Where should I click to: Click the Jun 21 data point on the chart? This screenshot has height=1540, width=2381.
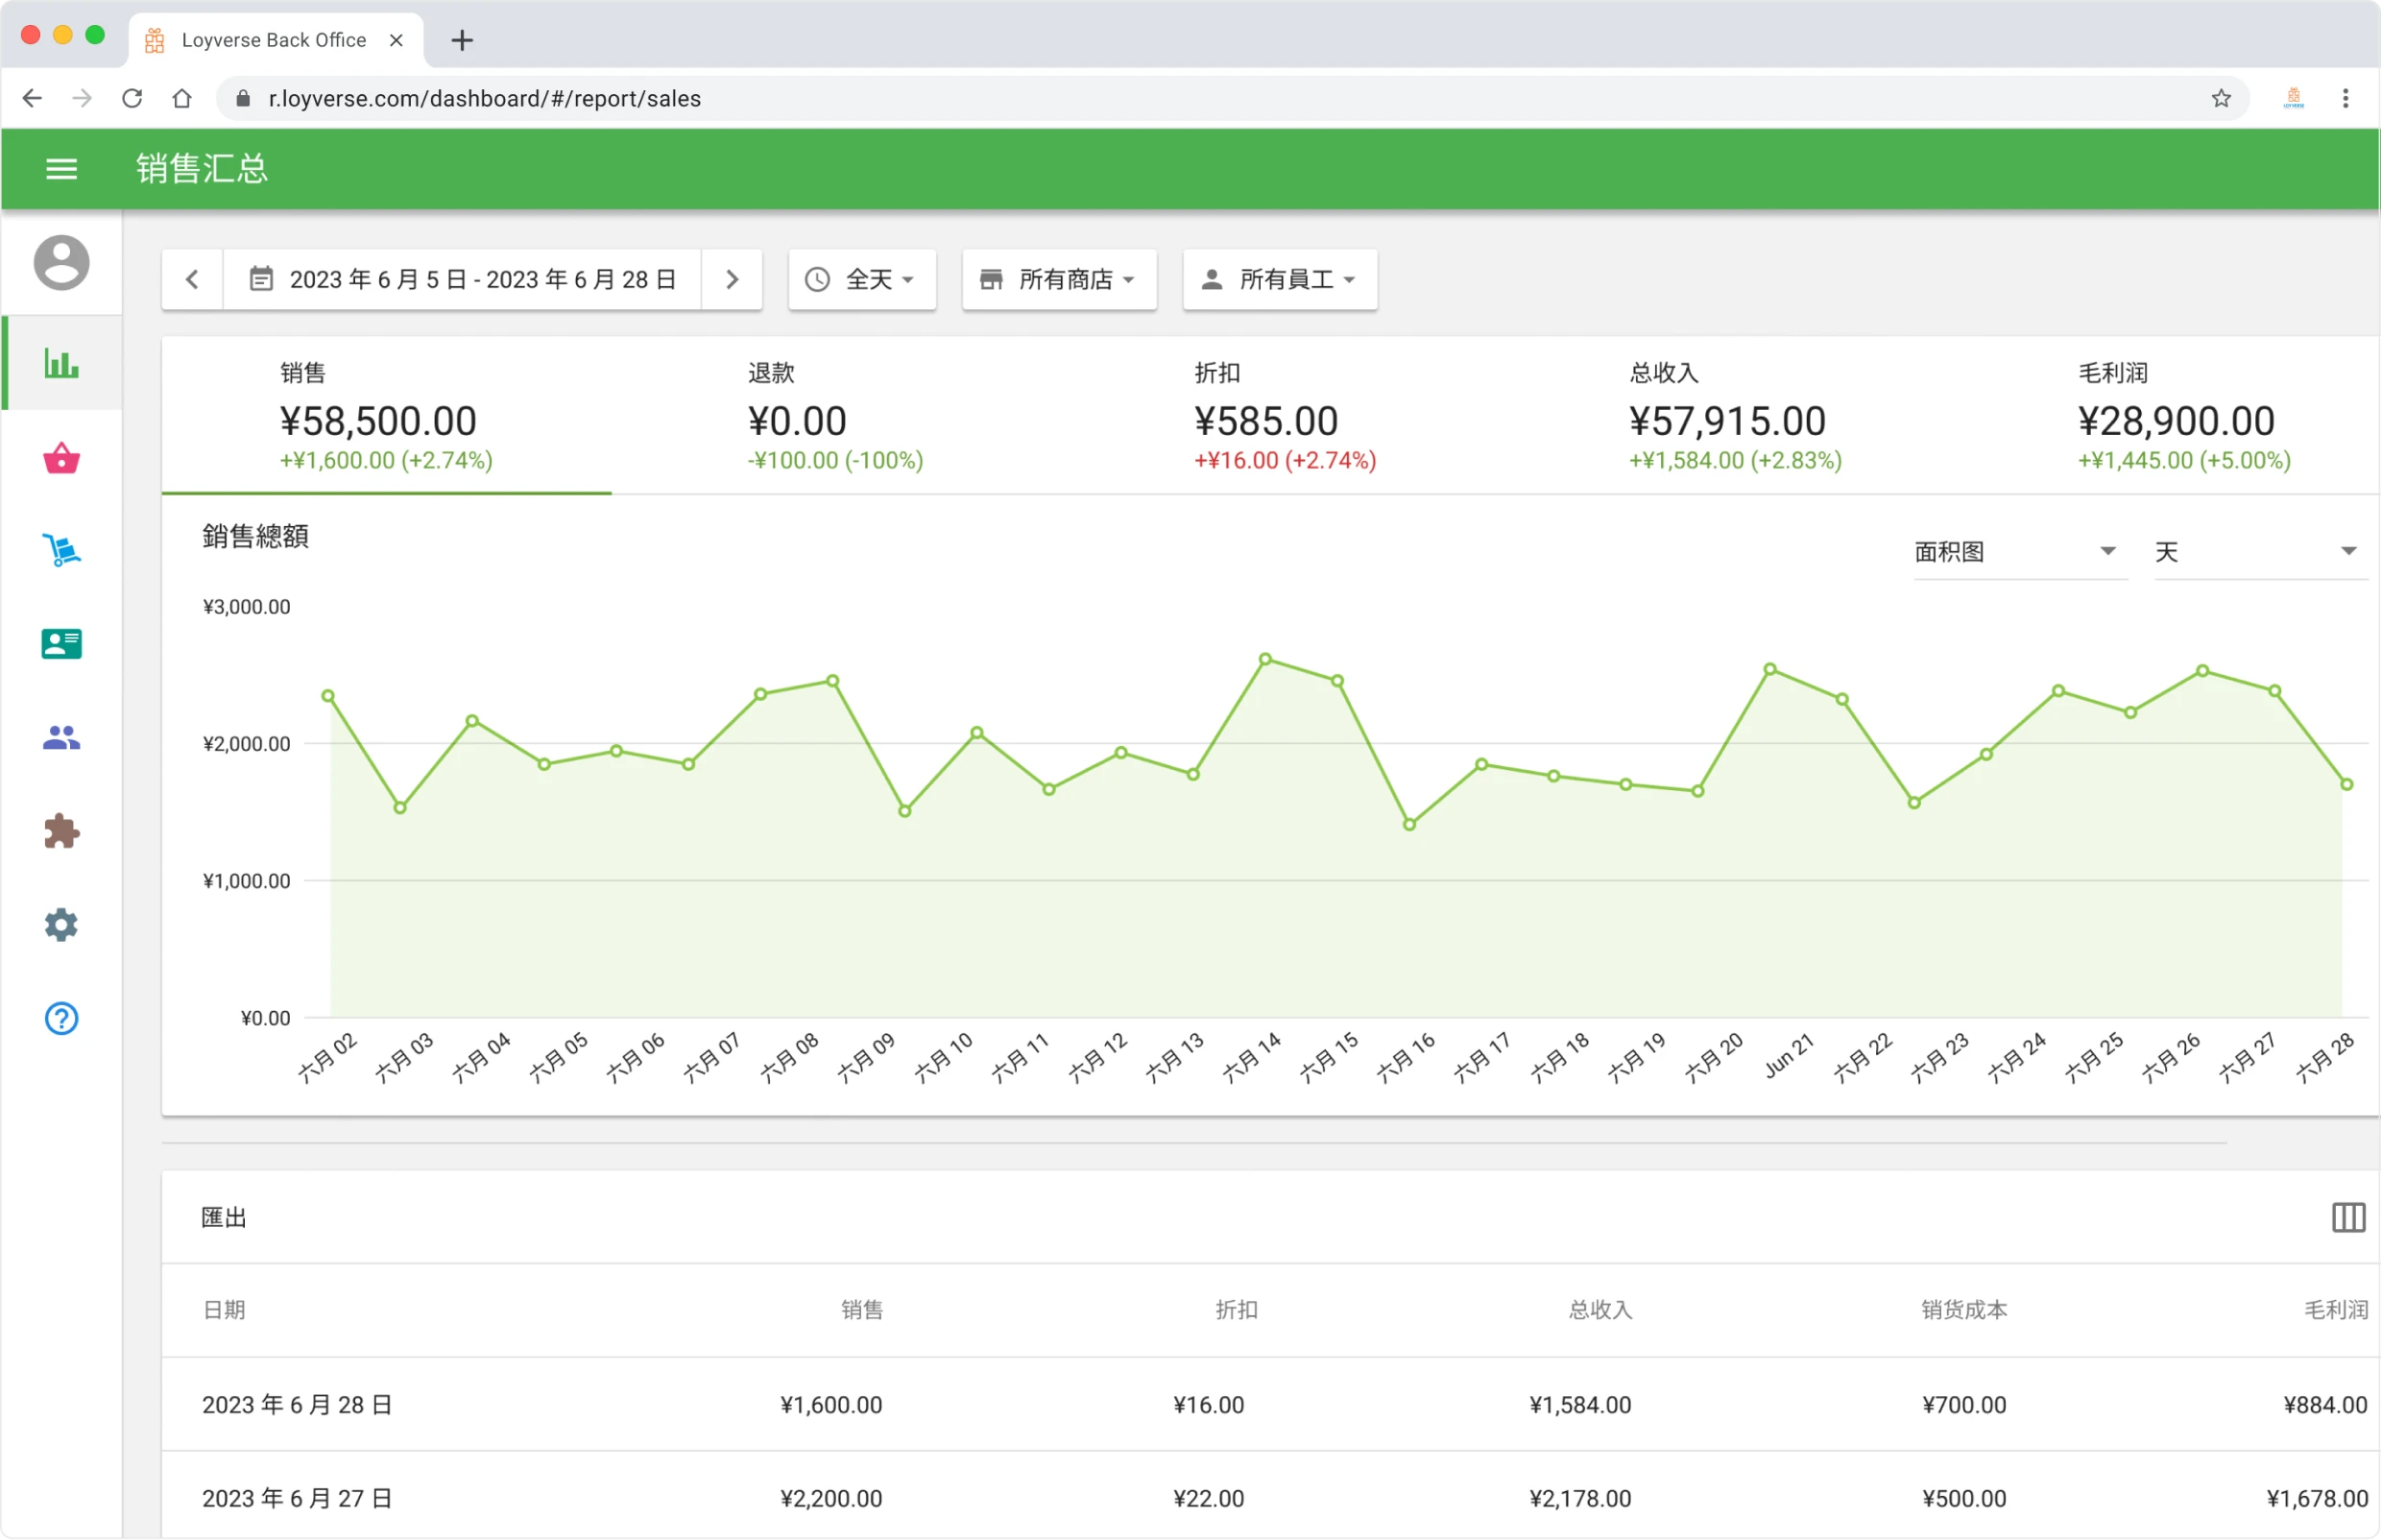[x=1770, y=668]
